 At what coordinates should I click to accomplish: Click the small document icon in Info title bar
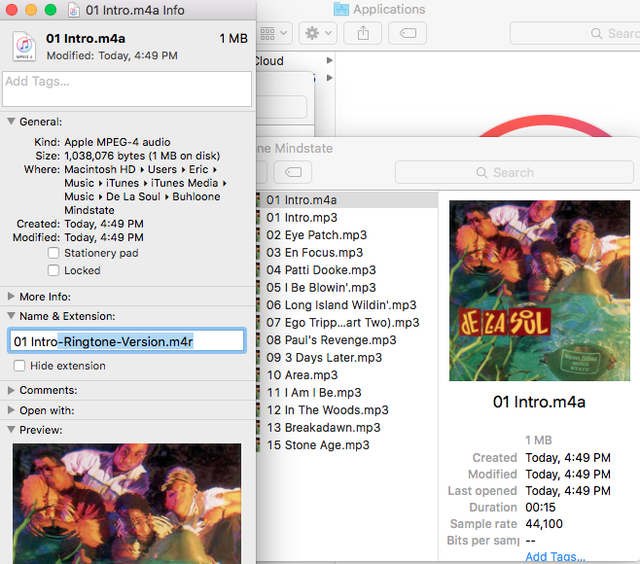[x=75, y=9]
